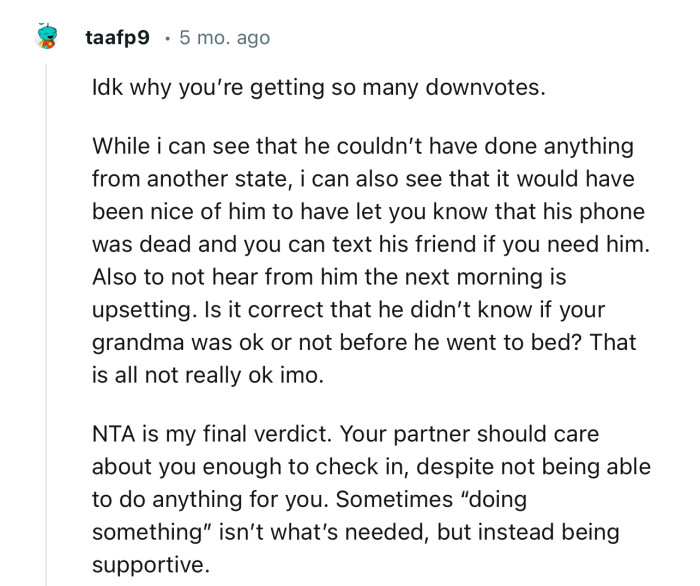Click the "5 mo. ago" timestamp
Screen dimensions: 700x586
tap(224, 39)
